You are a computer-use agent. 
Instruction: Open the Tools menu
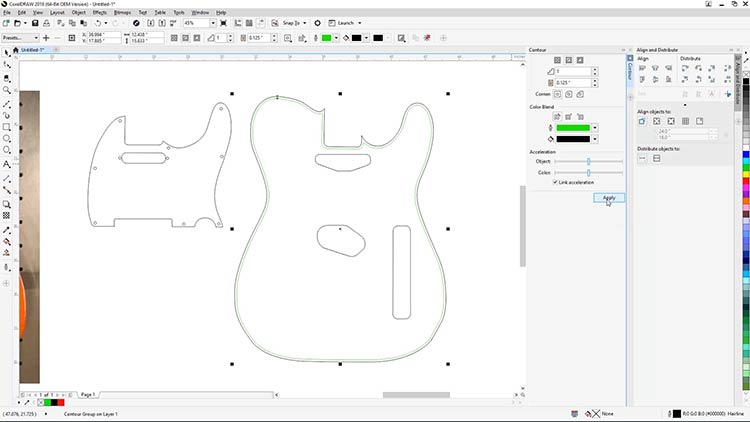pos(179,12)
